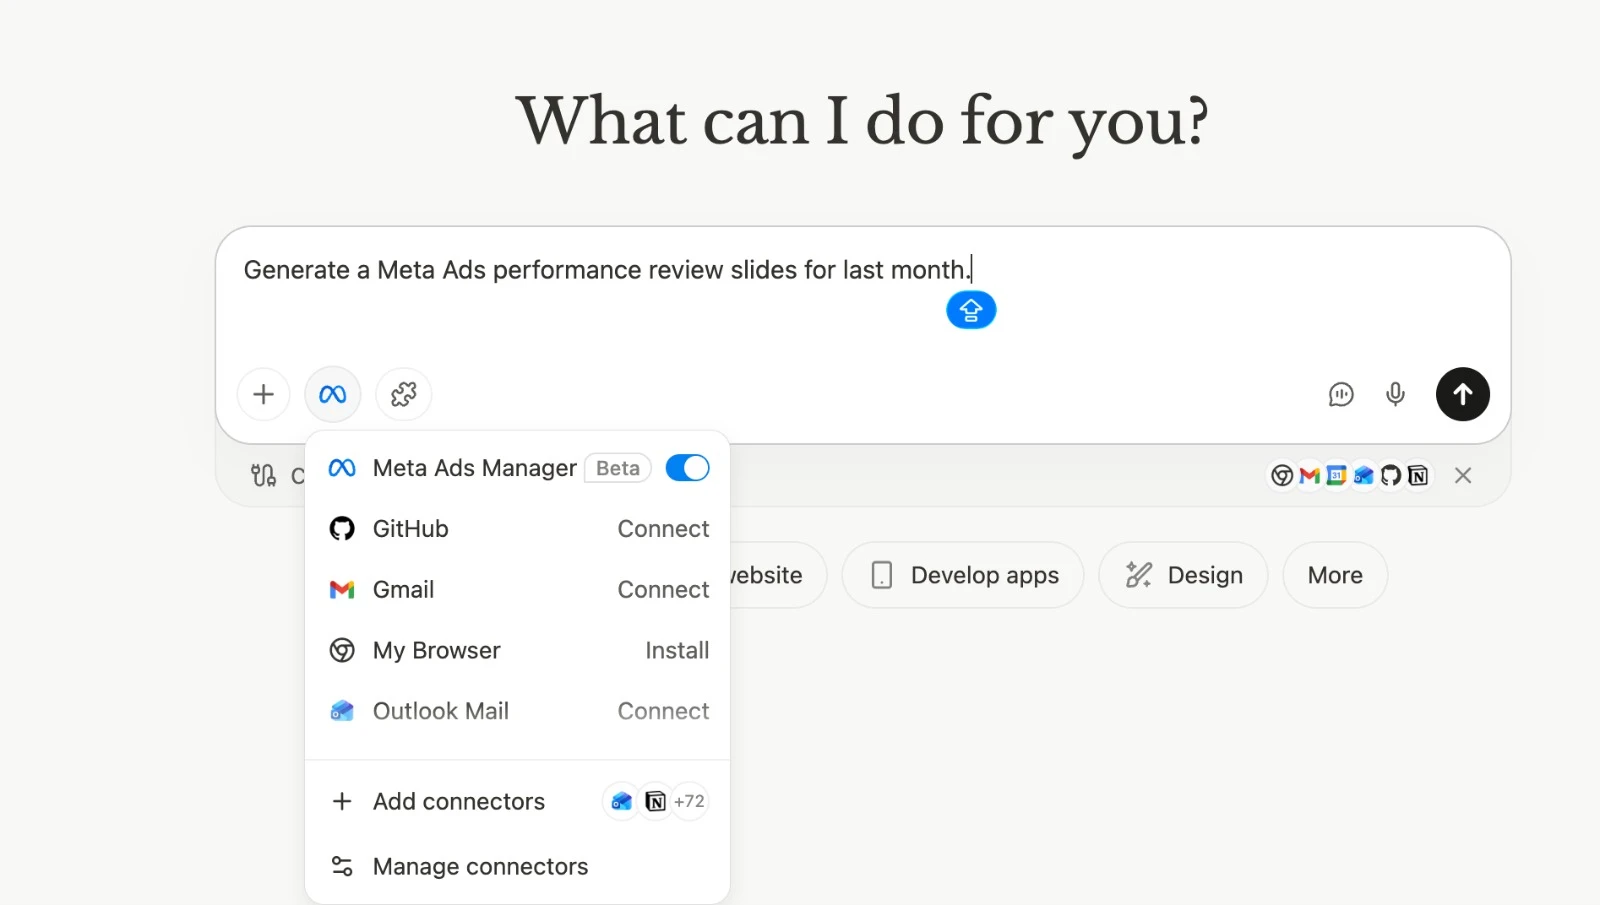Viewport: 1600px width, 905px height.
Task: Submit the prompt with the arrow button
Action: pyautogui.click(x=1461, y=394)
